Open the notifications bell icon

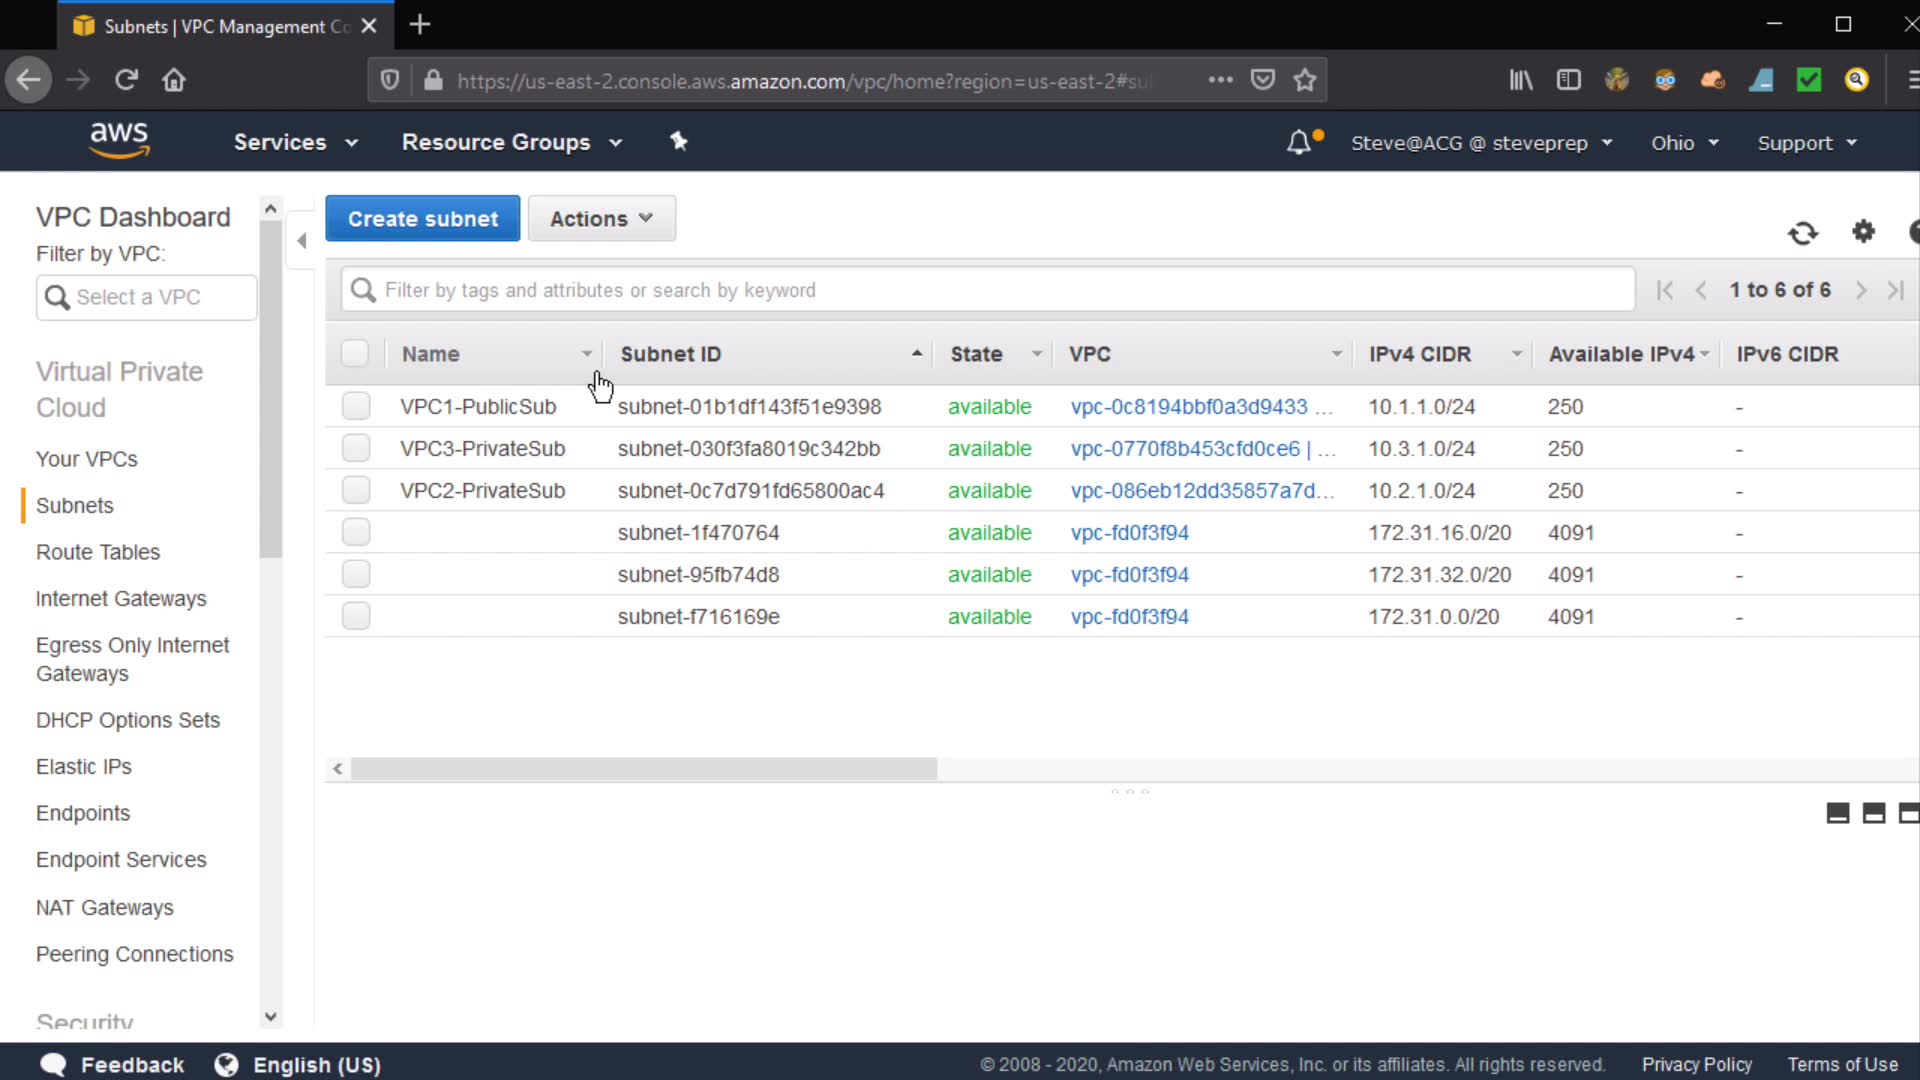1298,142
